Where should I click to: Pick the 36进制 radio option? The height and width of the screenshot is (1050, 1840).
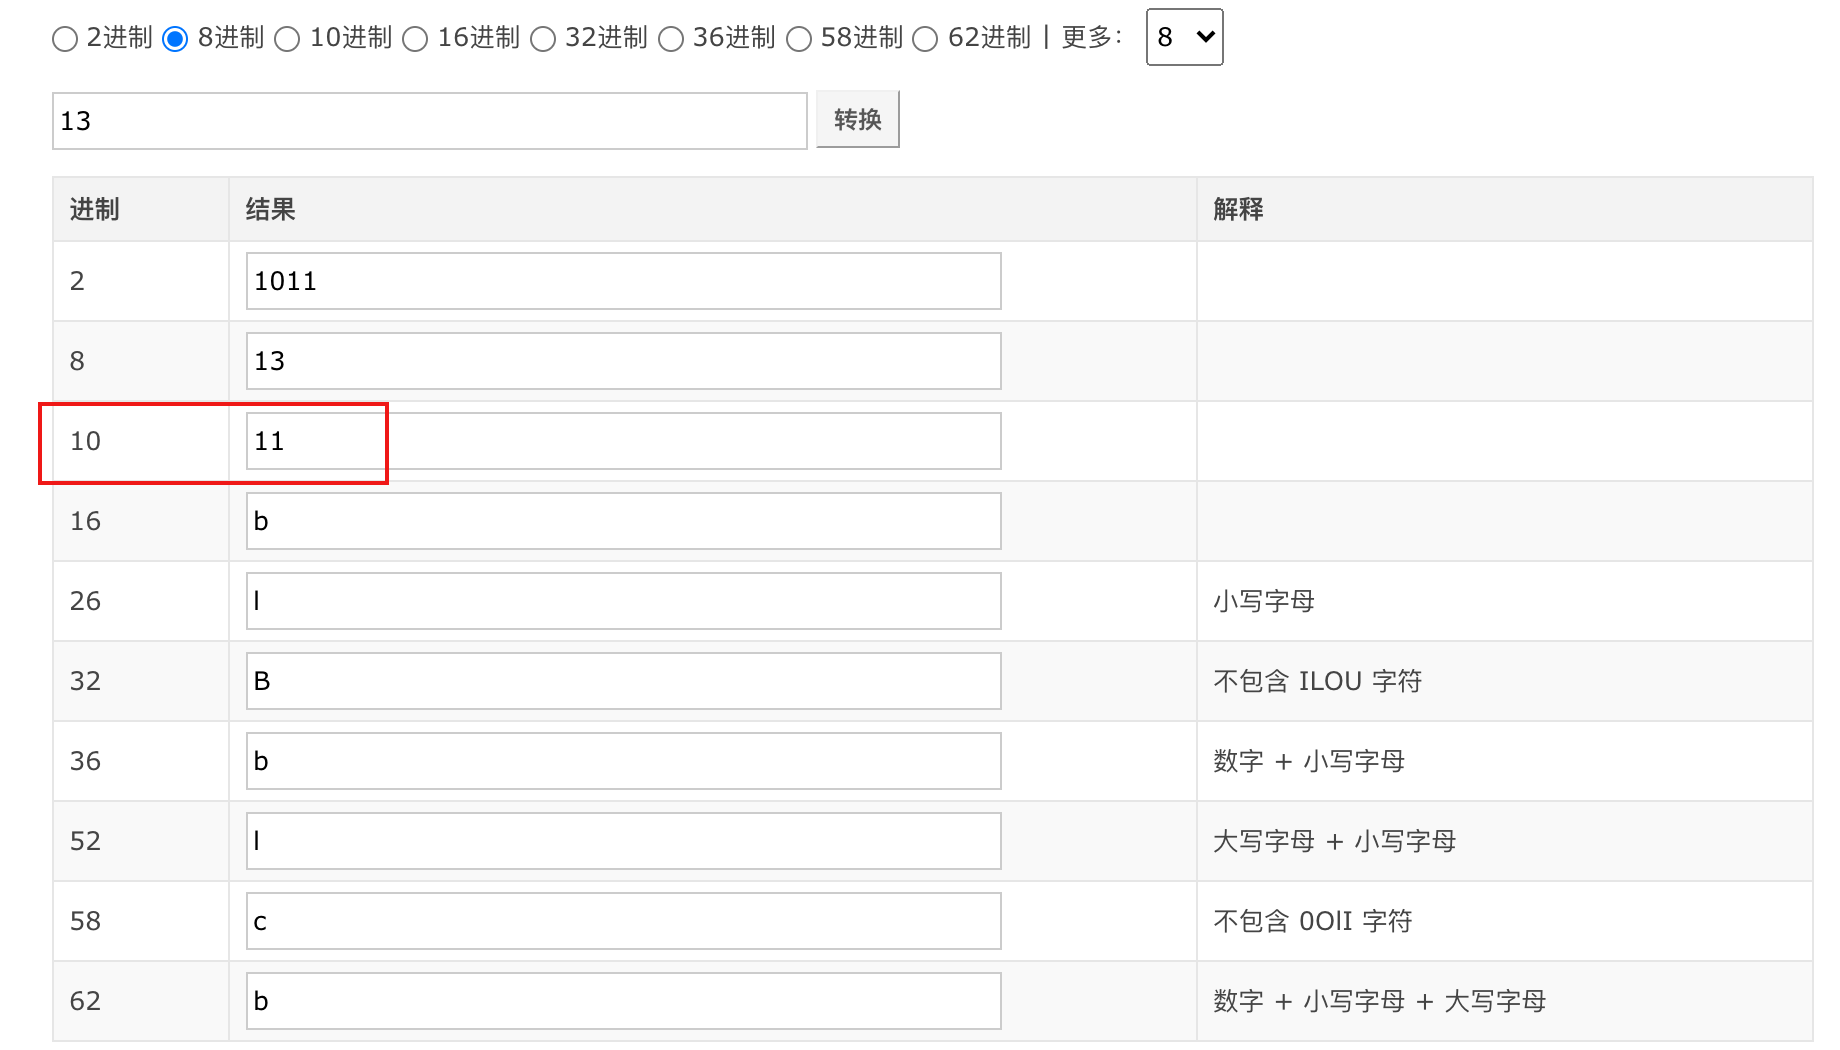pos(671,39)
